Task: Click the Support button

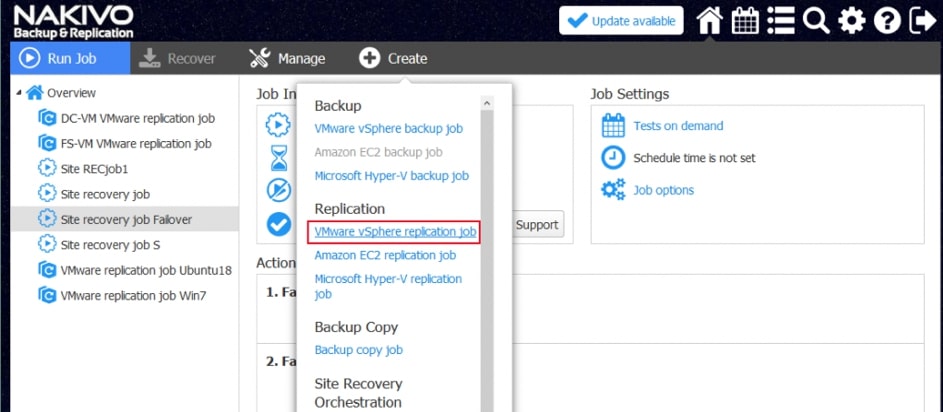Action: [537, 225]
